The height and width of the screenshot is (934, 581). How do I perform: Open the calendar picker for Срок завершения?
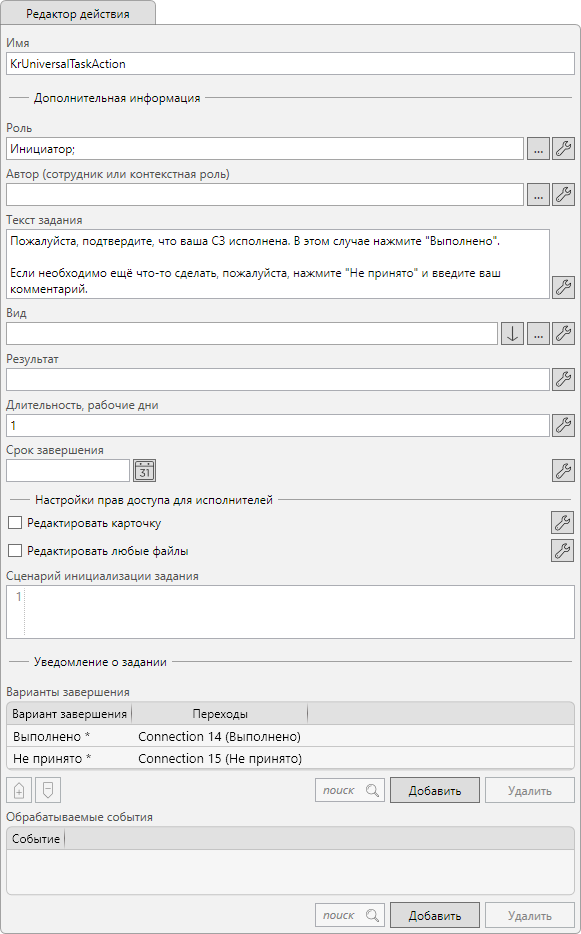[x=144, y=471]
